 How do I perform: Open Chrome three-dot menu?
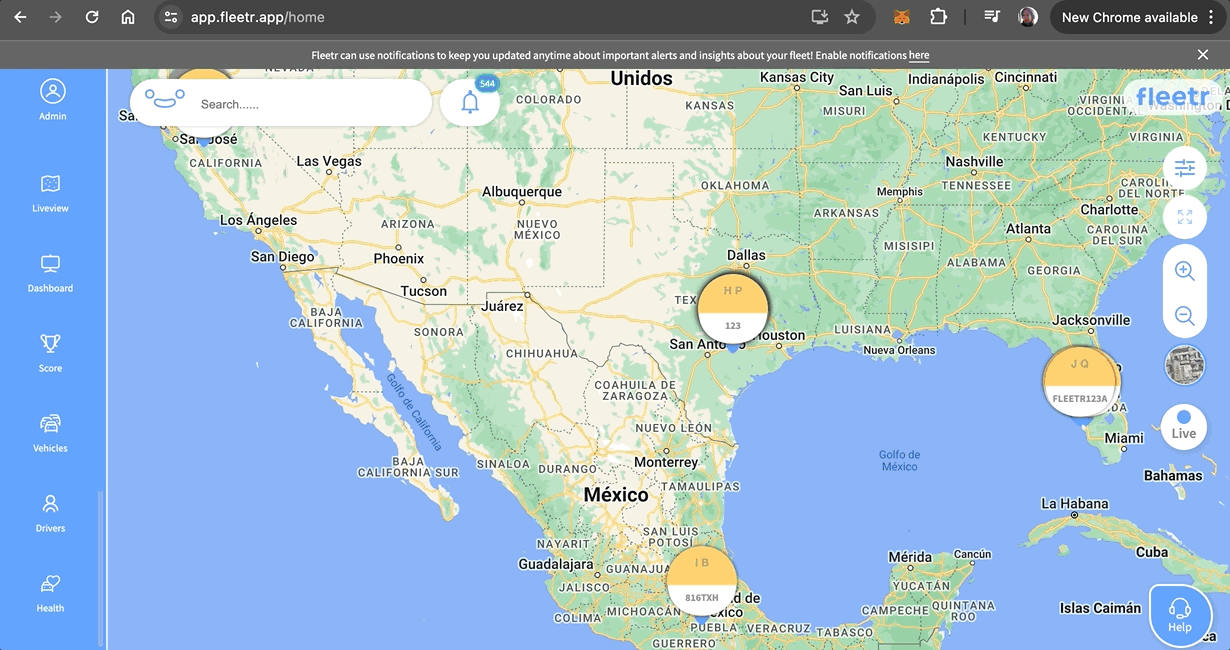1211,17
